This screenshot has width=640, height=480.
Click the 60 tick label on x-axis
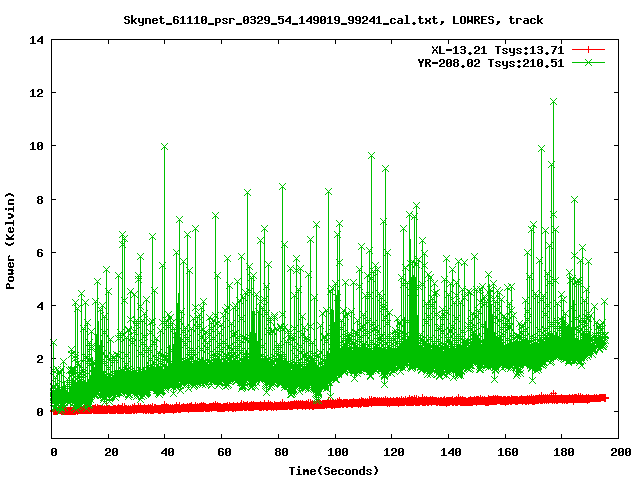coord(222,452)
